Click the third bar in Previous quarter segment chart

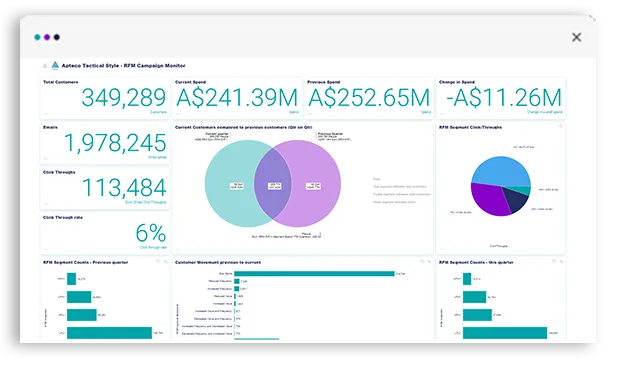(82, 315)
